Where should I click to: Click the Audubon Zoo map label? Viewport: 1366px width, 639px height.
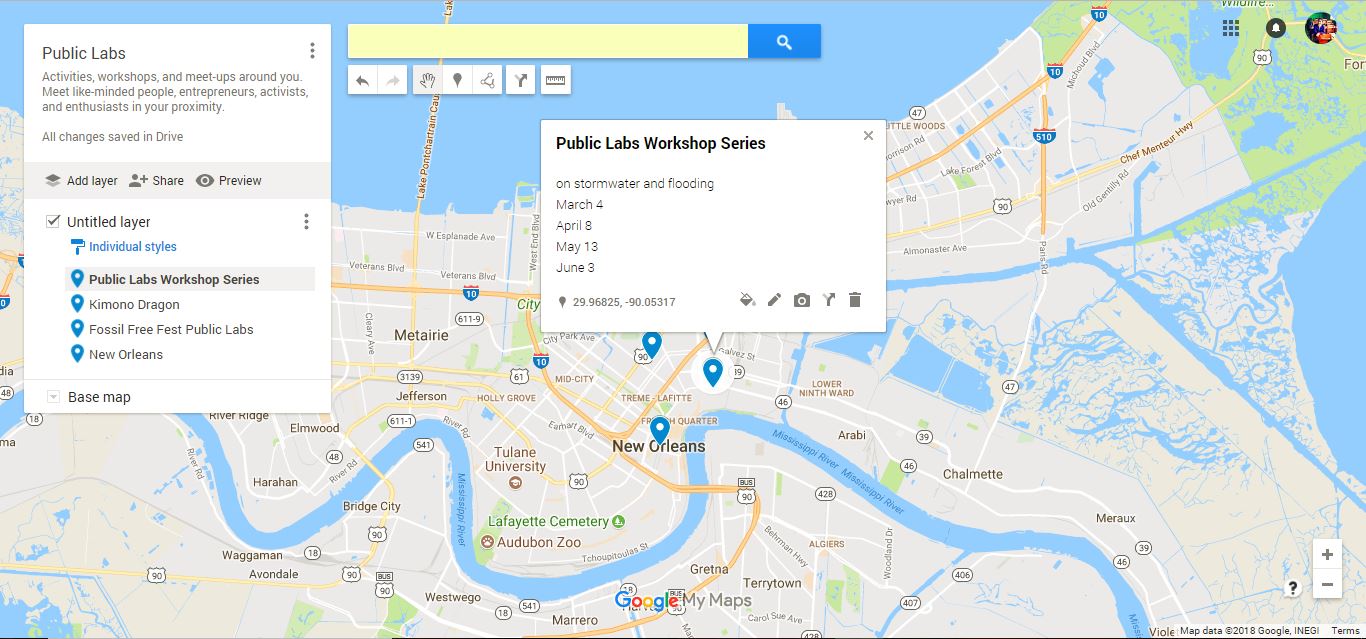coord(540,542)
